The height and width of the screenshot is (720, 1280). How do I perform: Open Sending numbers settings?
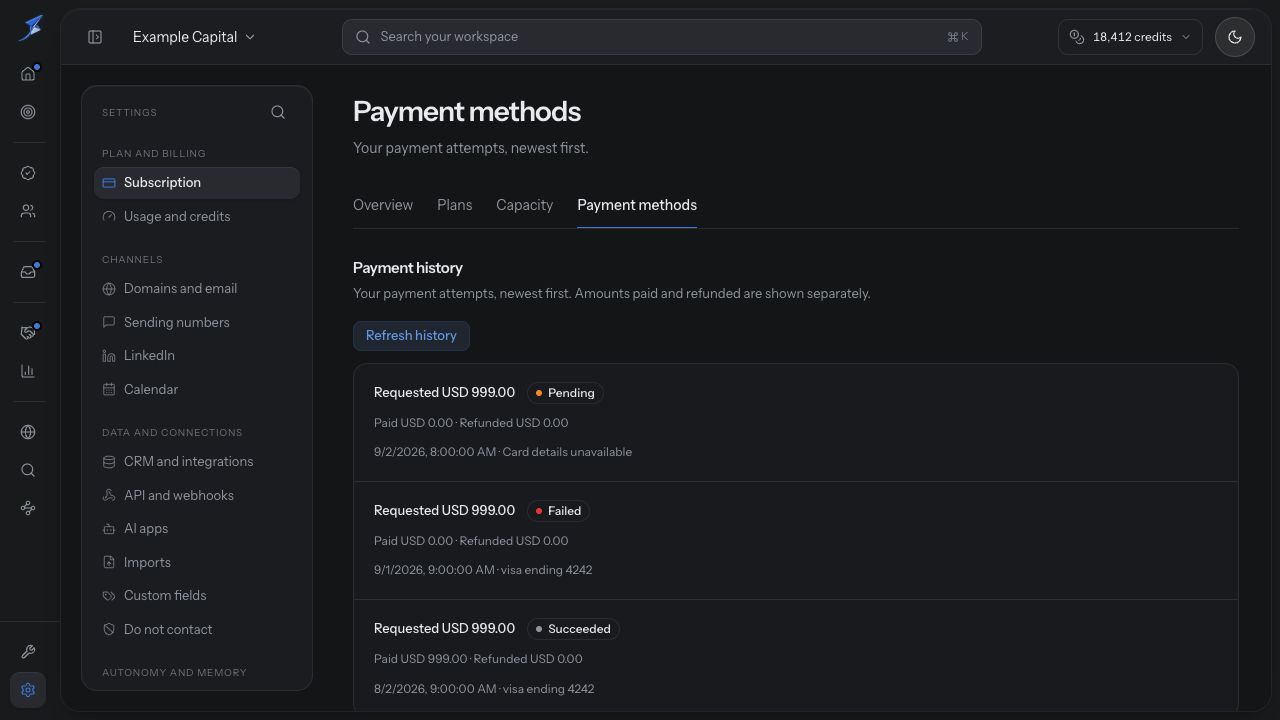197,322
